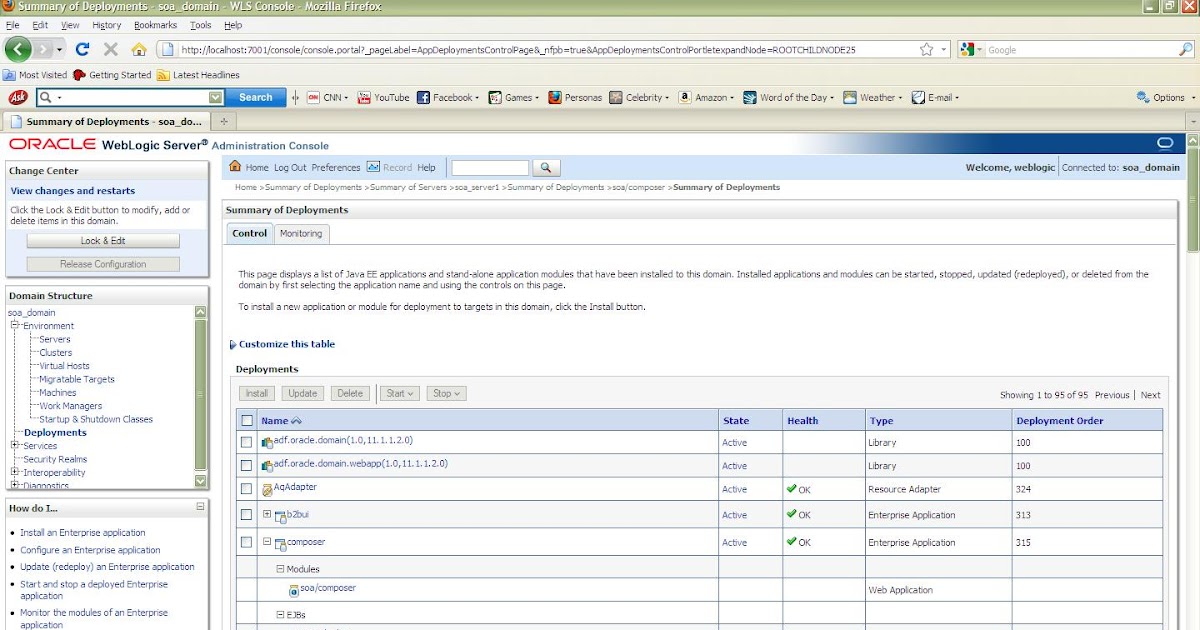Check the select-all checkbox in the Deployments header

click(246, 420)
